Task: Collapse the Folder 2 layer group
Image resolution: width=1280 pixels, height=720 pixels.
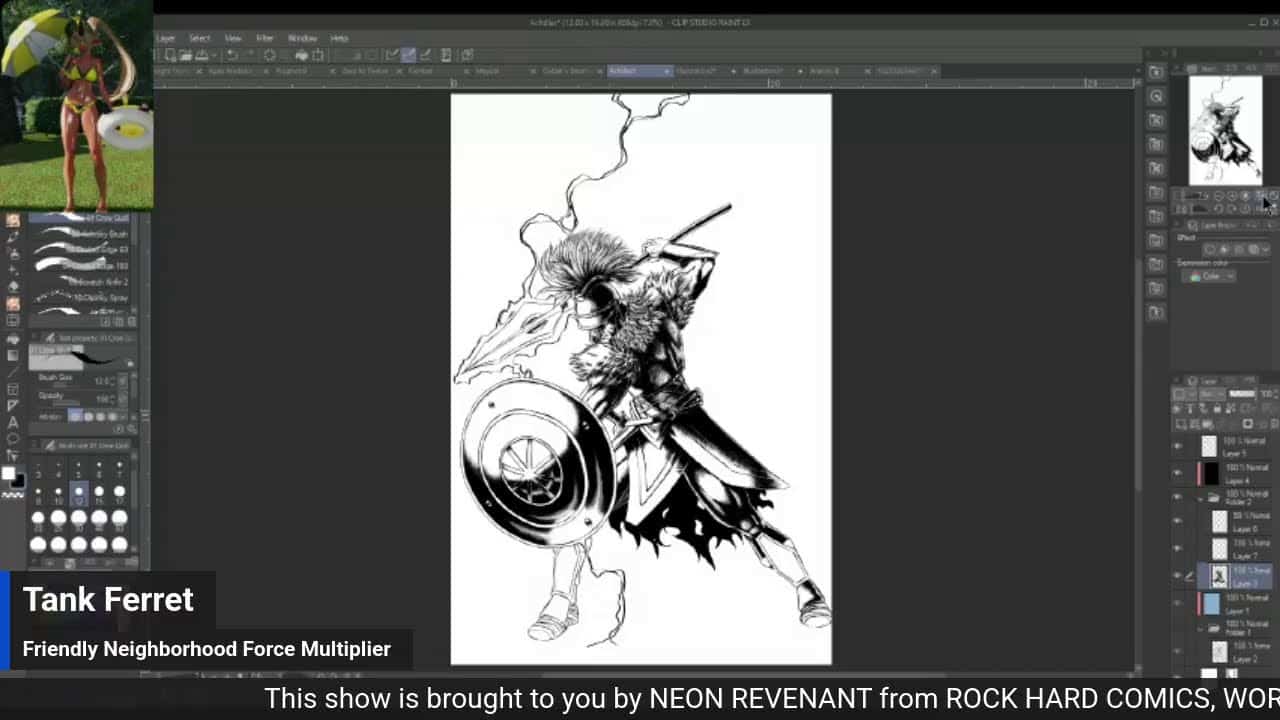Action: pos(1200,497)
